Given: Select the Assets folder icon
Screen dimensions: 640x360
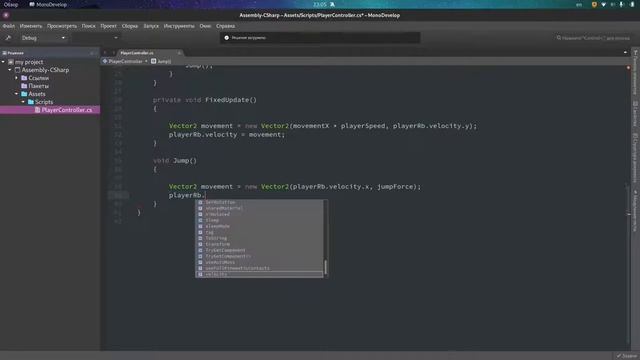Looking at the screenshot, I should [24, 94].
